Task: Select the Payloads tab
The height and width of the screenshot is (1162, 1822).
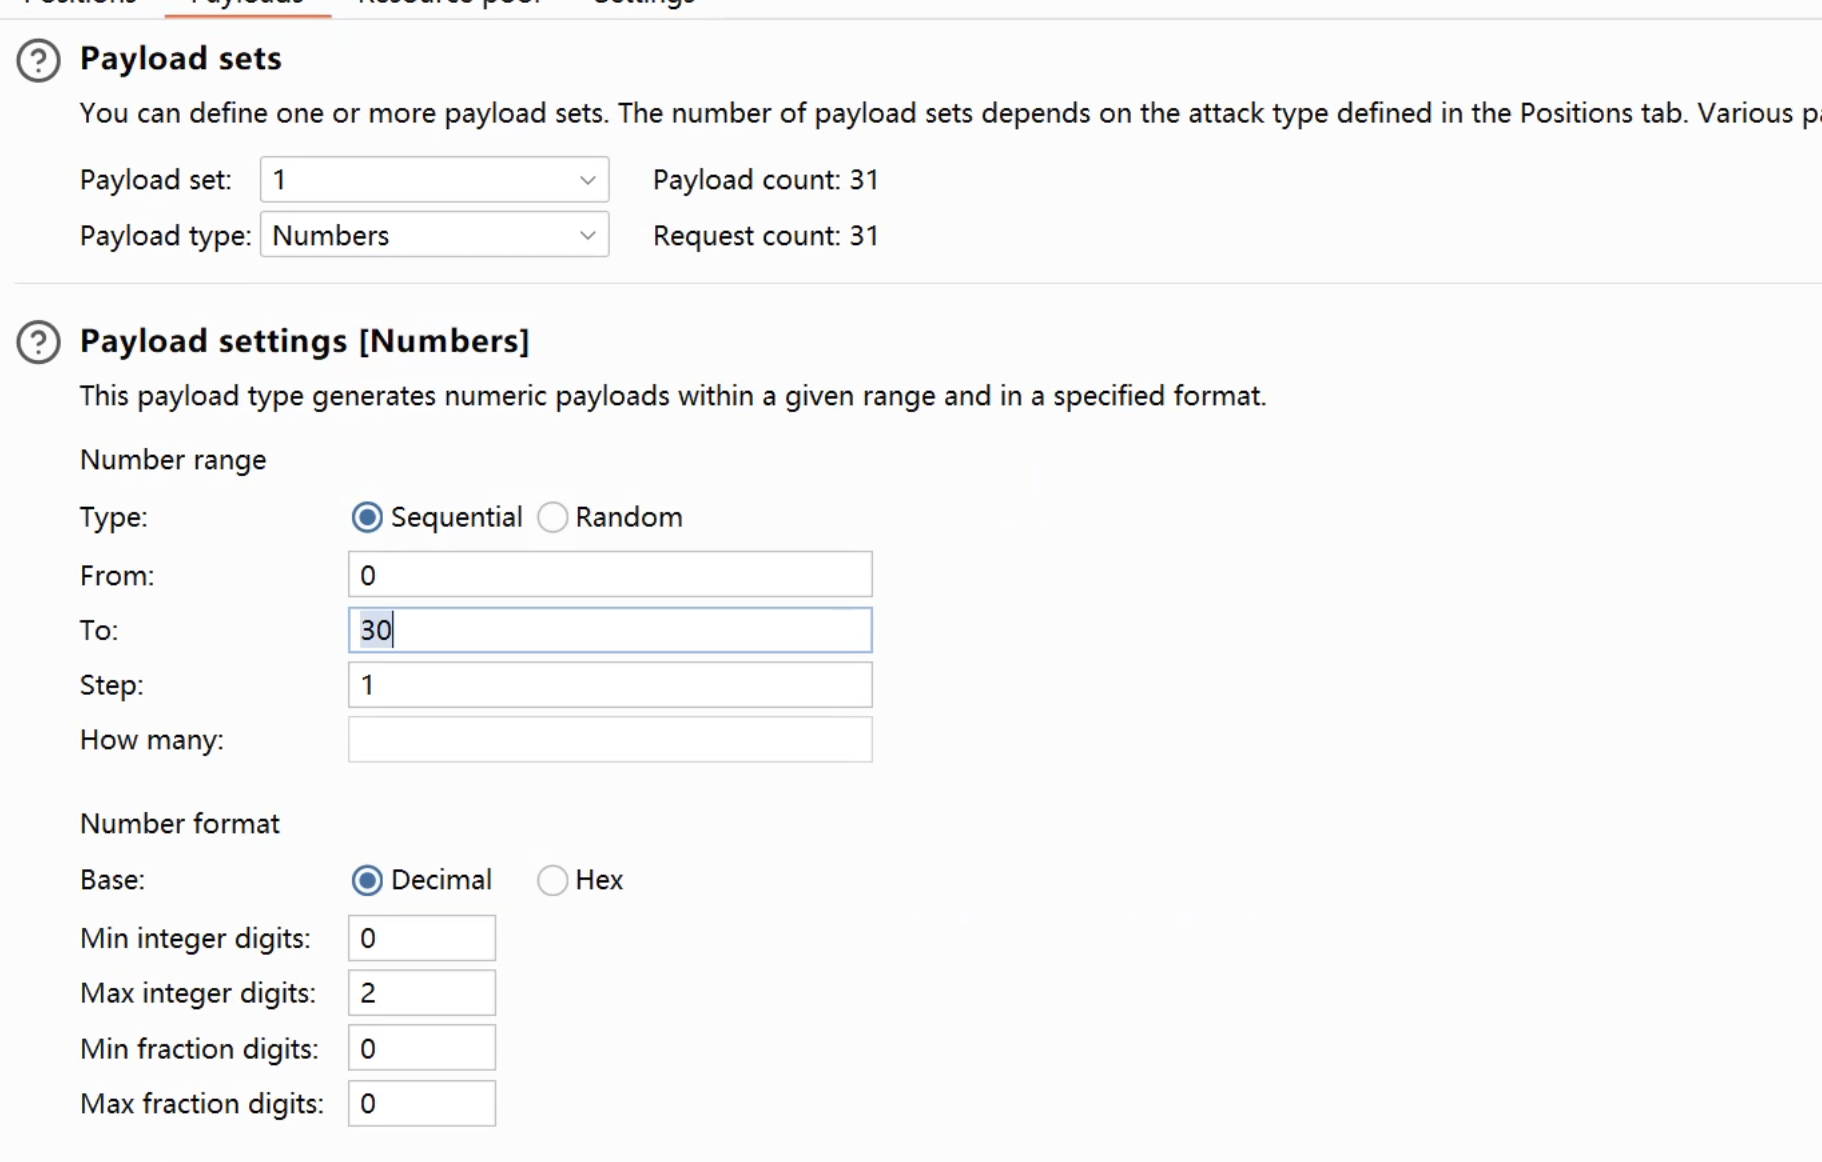Action: click(247, 3)
